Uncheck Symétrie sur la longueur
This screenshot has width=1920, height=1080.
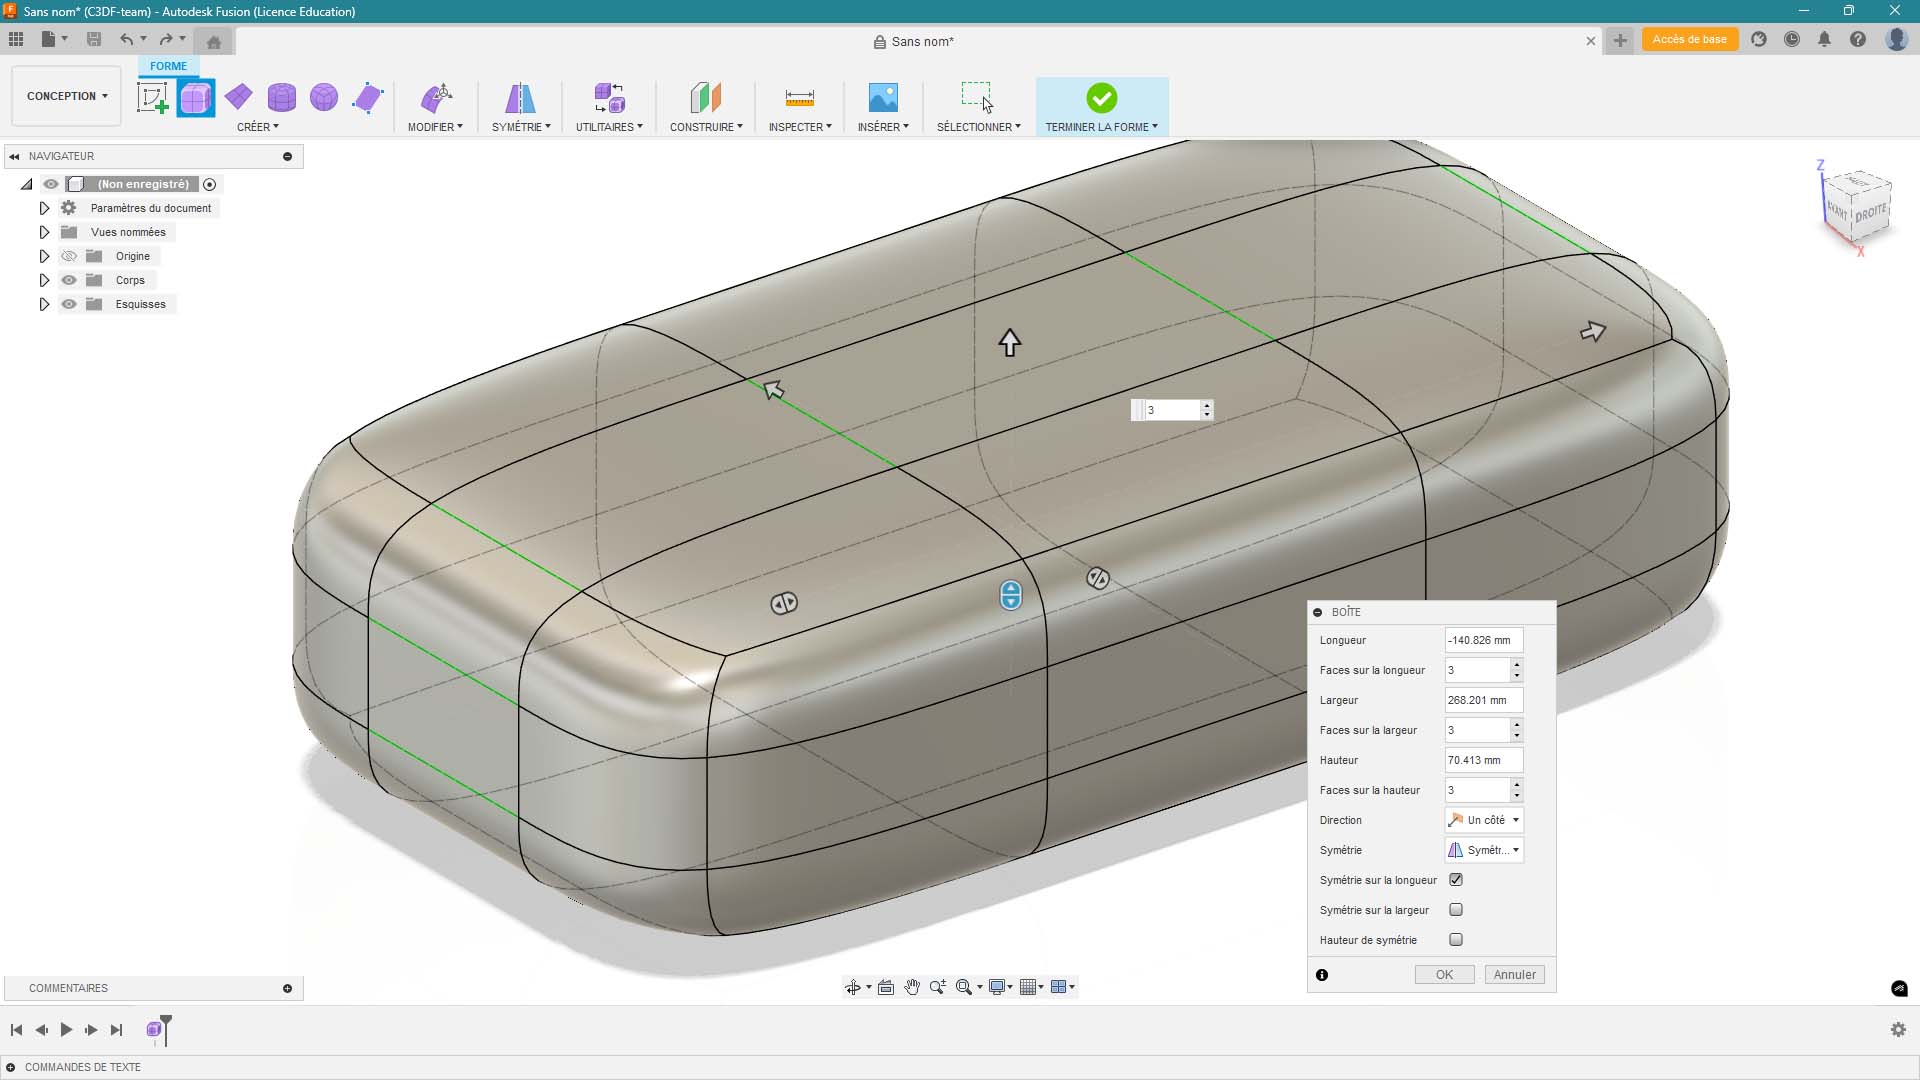tap(1456, 880)
